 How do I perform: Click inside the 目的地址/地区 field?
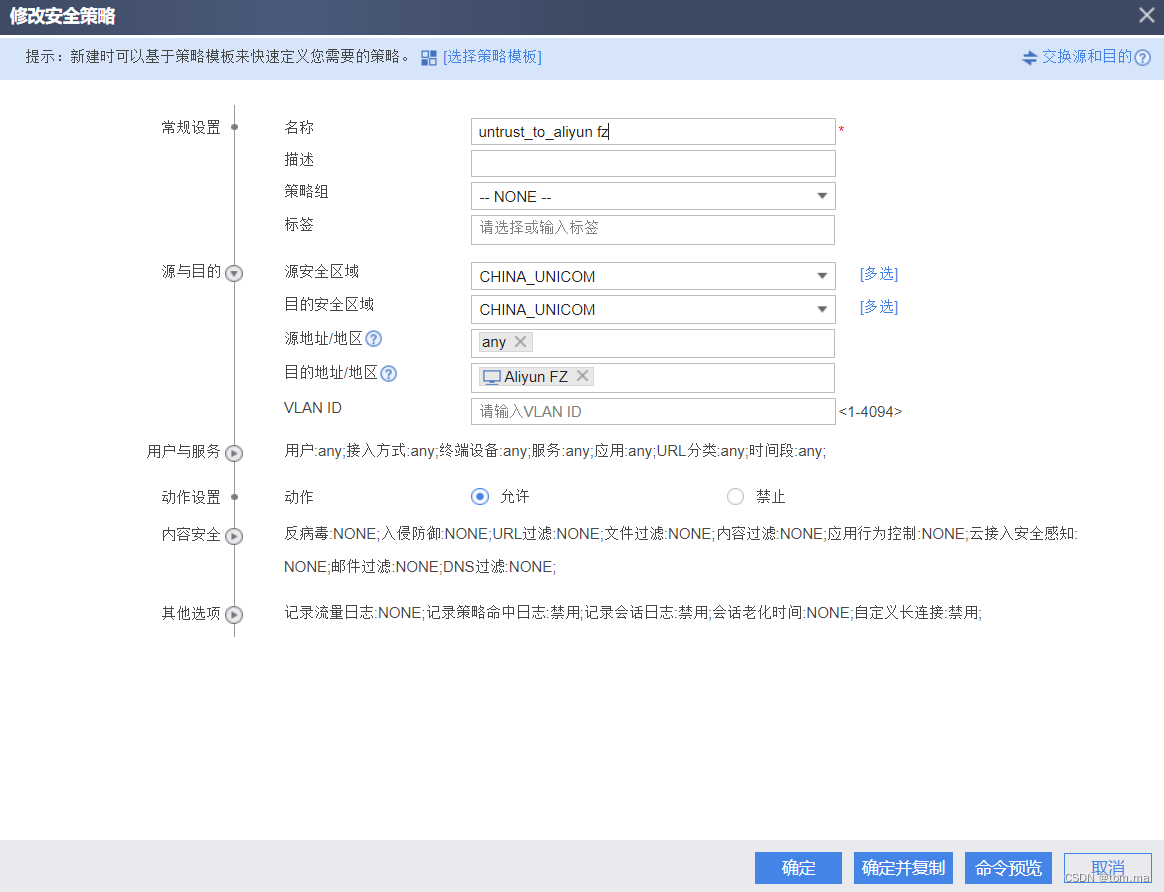pyautogui.click(x=653, y=378)
